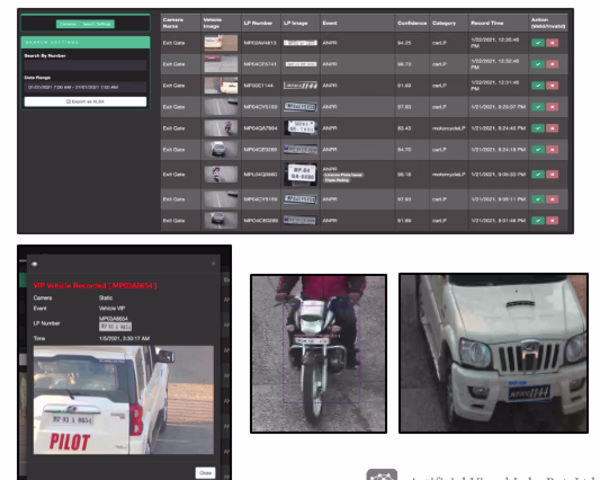Open the PILOT vehicle photo in popup

click(123, 400)
